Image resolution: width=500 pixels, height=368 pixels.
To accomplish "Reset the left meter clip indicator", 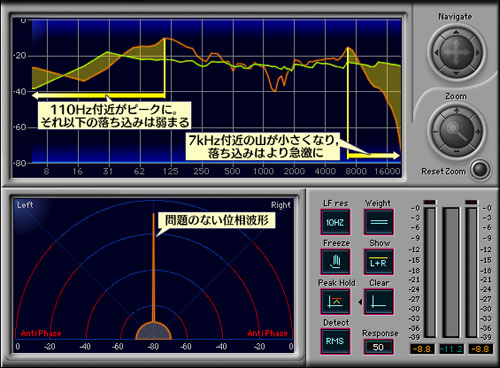I will (x=430, y=202).
